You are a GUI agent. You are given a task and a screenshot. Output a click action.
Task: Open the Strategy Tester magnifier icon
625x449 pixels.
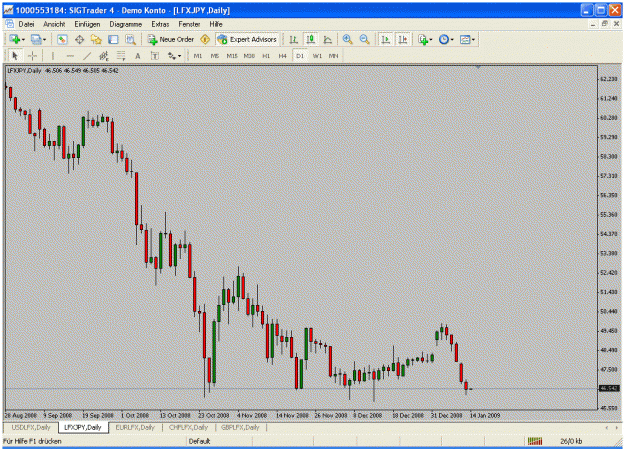[x=130, y=39]
